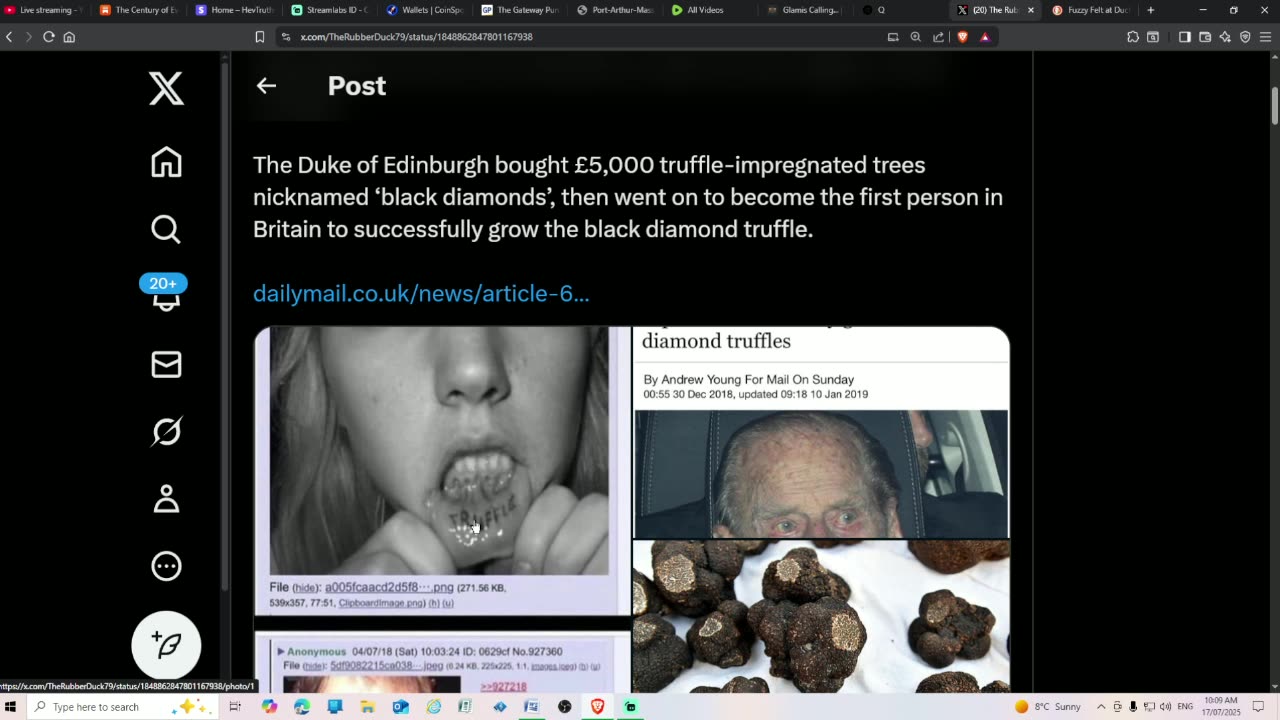Open Brave Wallet icon in toolbar
This screenshot has width=1280, height=720.
1205,37
